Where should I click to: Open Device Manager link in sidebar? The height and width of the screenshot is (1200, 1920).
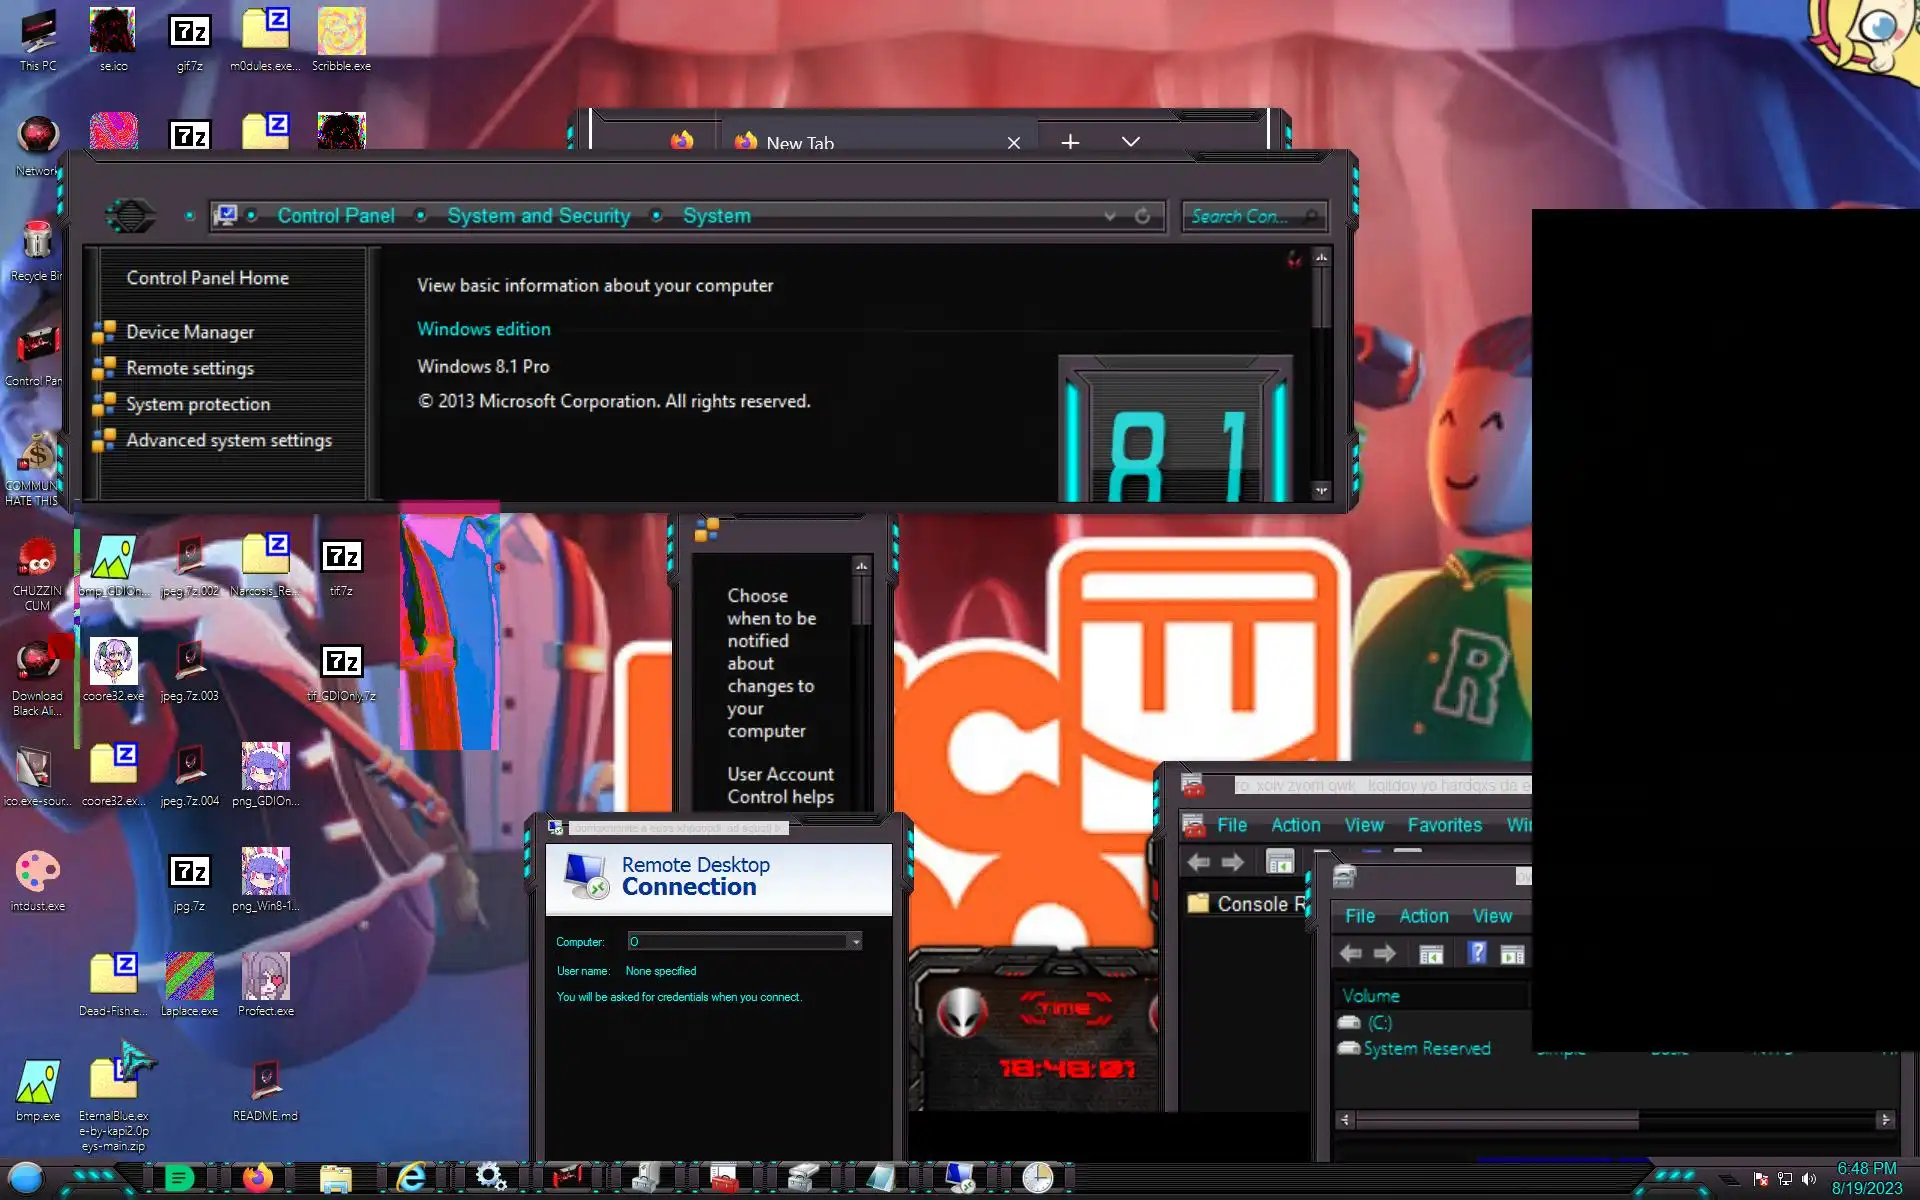coord(189,332)
